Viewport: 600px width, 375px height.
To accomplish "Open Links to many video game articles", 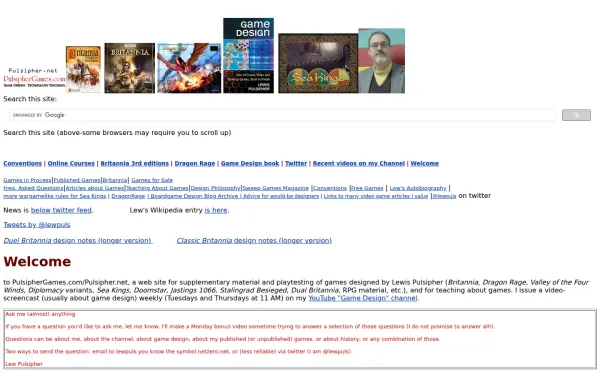I will (x=376, y=196).
